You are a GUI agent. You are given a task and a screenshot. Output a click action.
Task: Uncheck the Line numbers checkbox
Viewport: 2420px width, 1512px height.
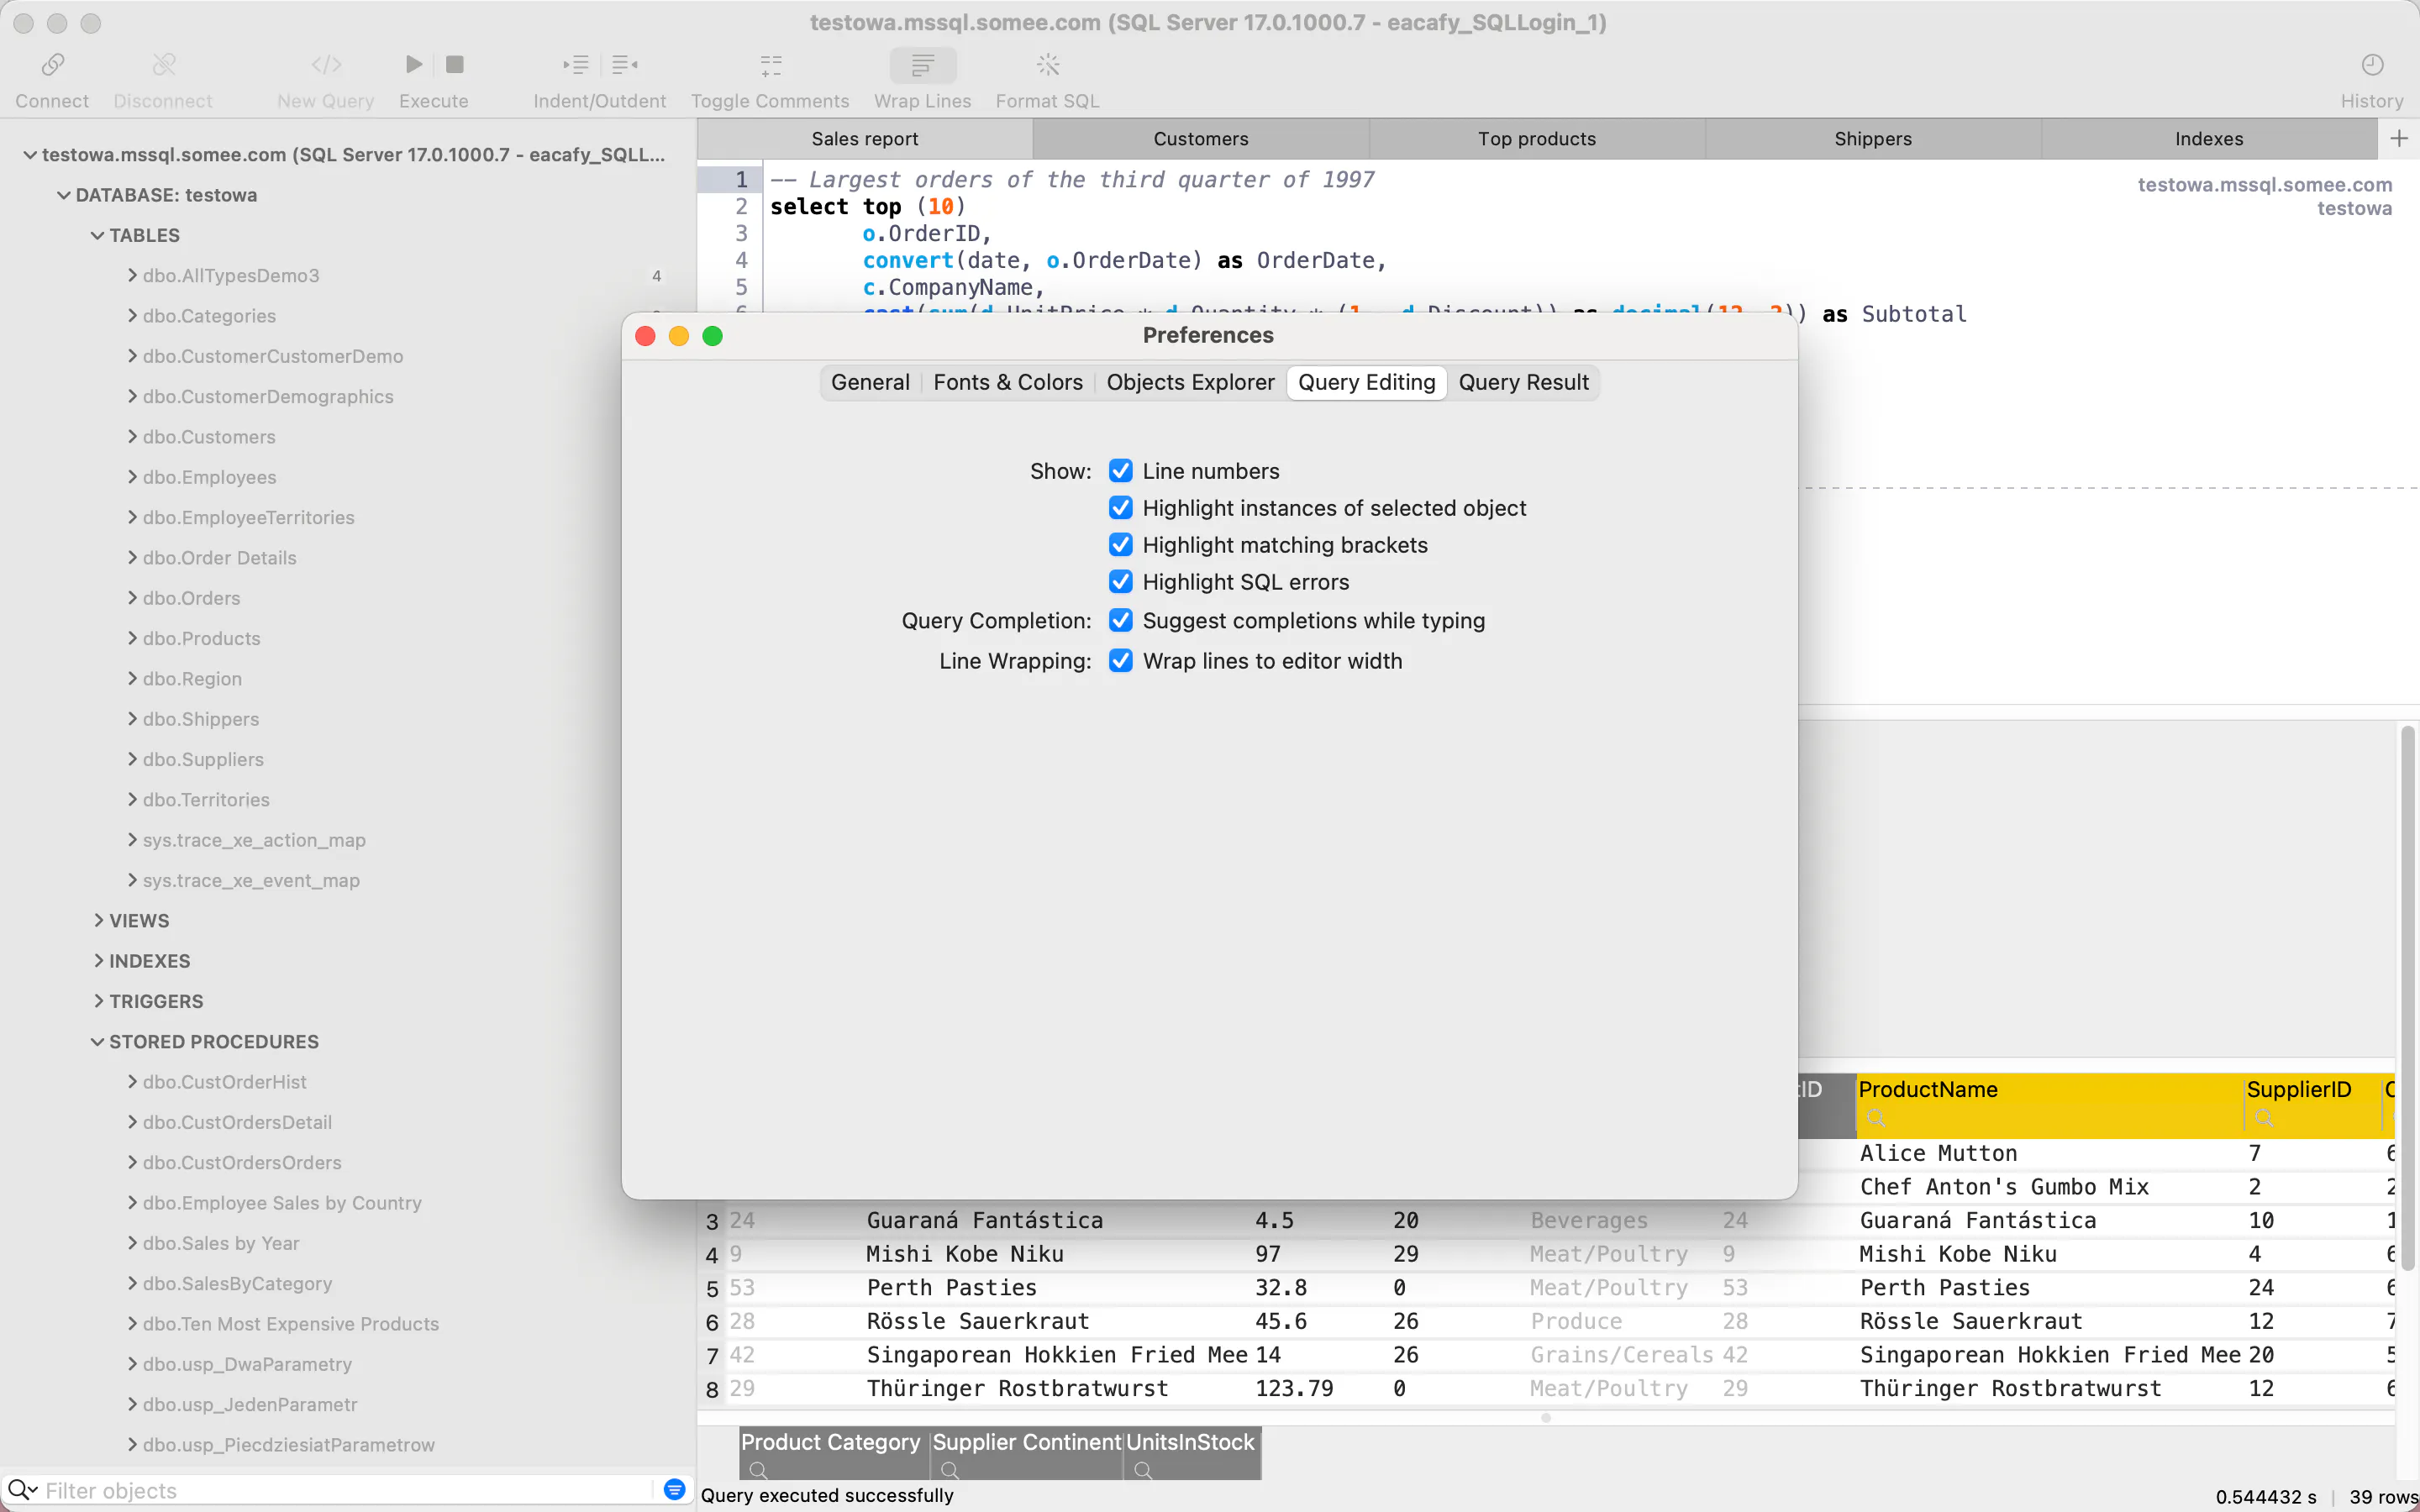[1120, 471]
